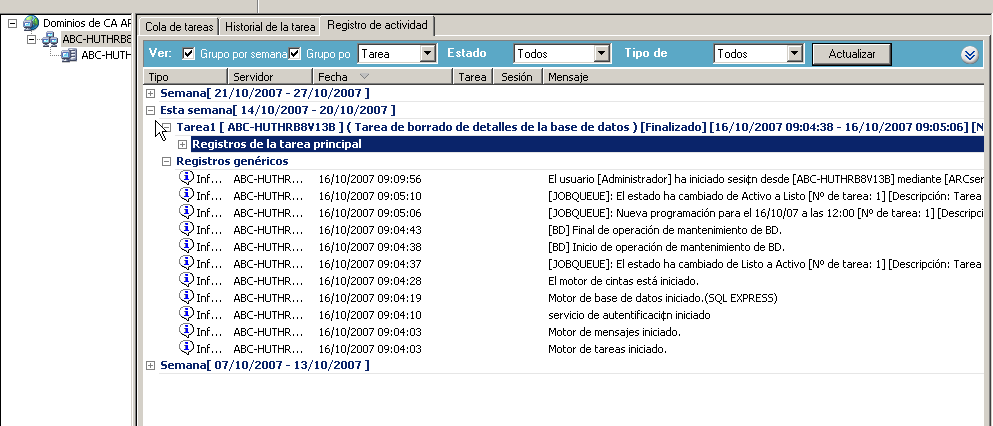Collapse the ABC-HUTHRB8 domain tree node

point(32,39)
